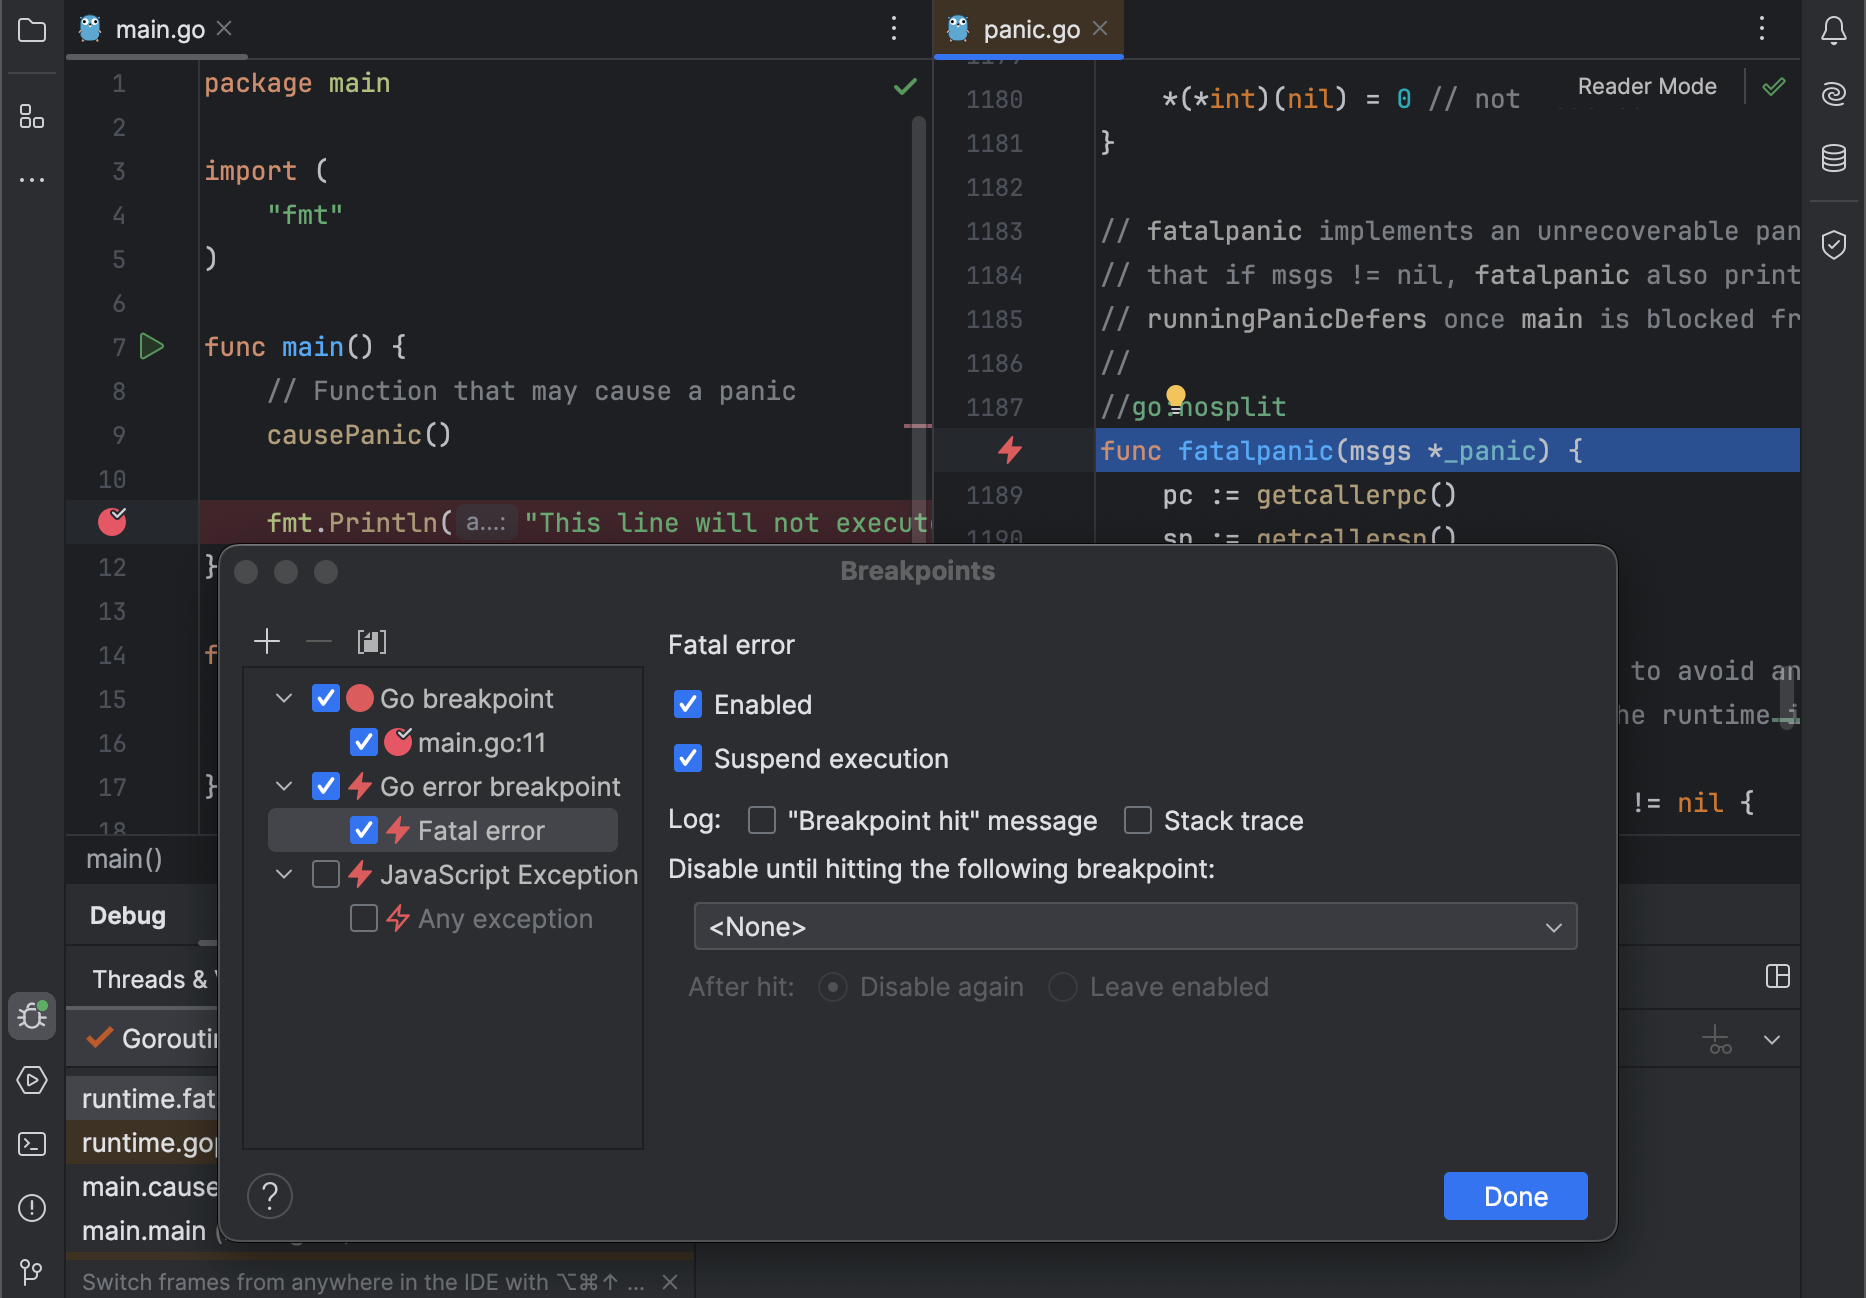The width and height of the screenshot is (1866, 1298).
Task: Open the Debug tool window bug icon
Action: point(32,1016)
